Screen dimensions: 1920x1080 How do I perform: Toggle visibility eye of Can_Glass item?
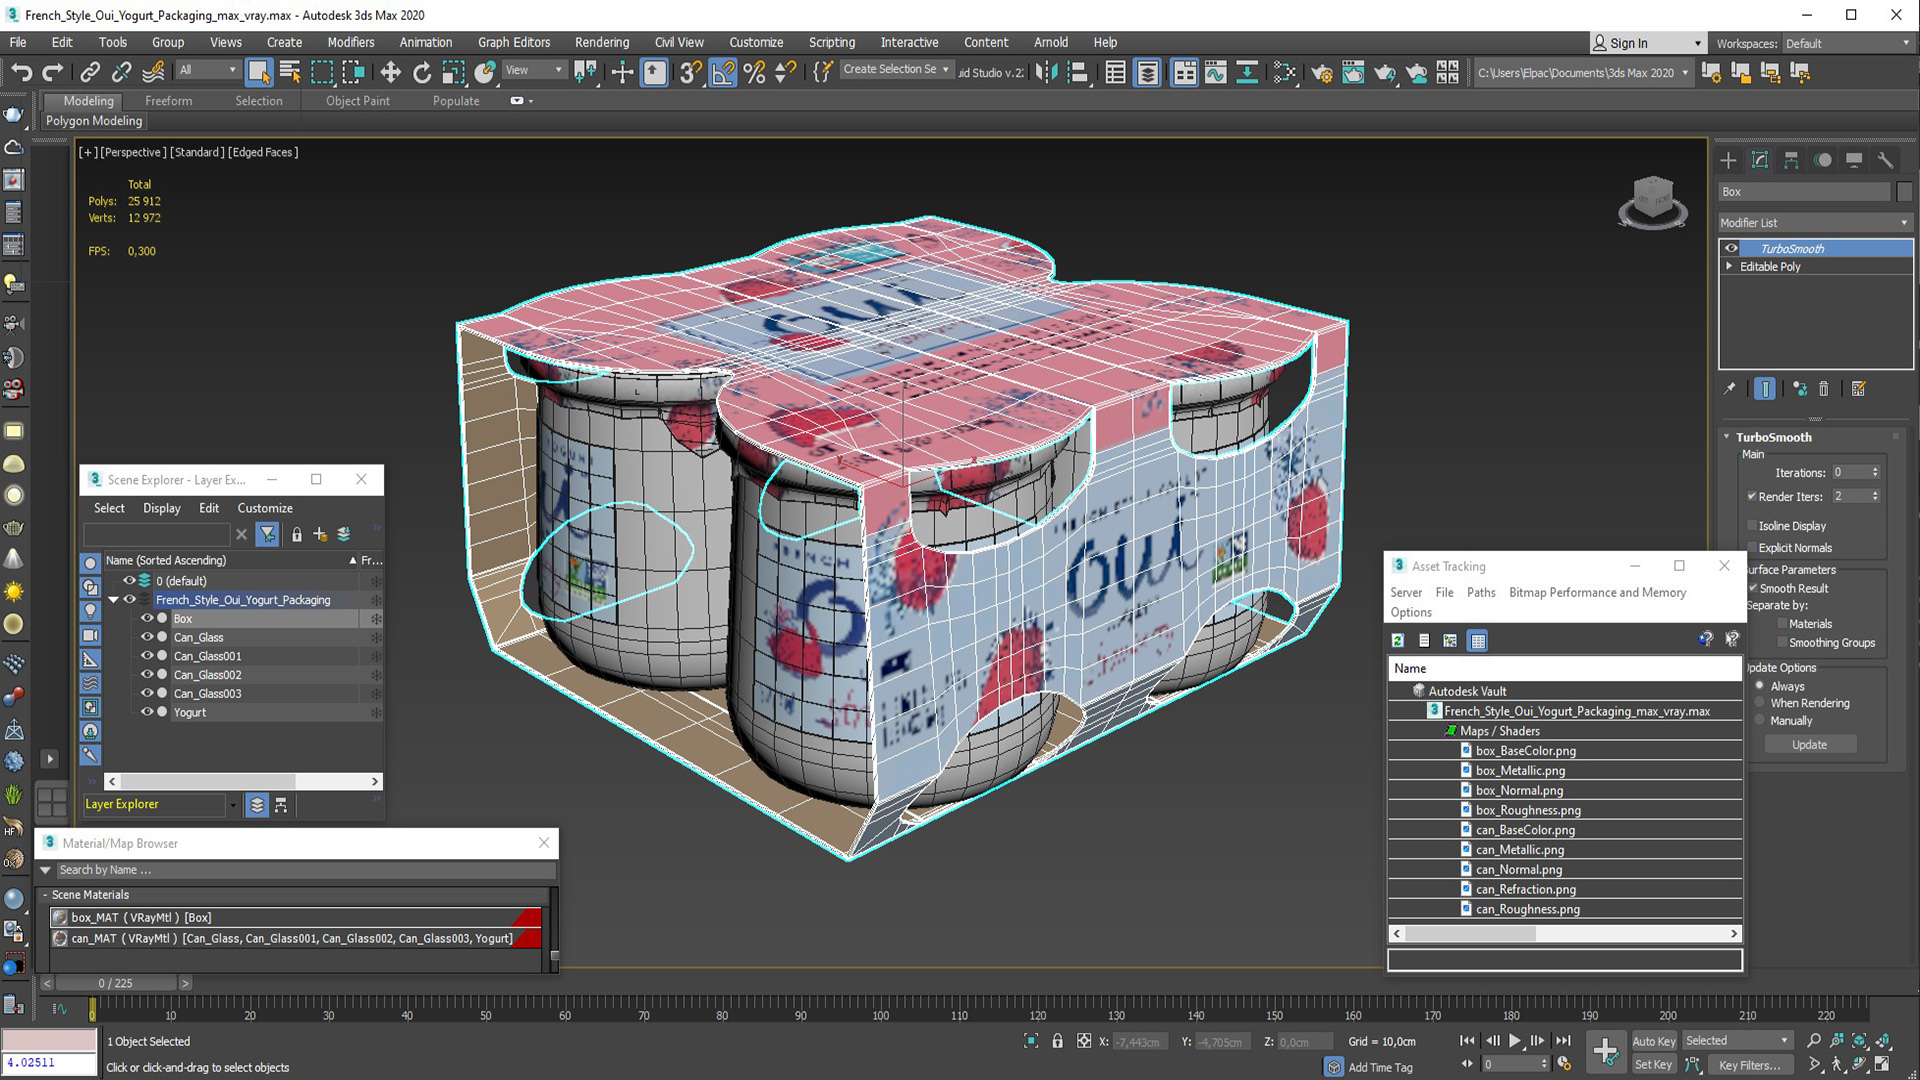tap(147, 637)
